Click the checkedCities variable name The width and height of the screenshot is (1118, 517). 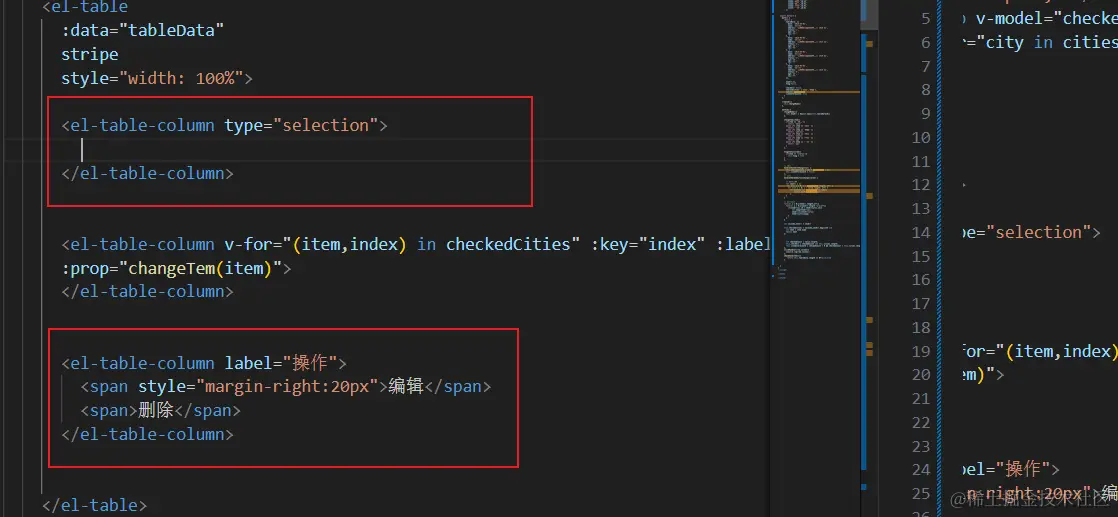click(x=508, y=245)
